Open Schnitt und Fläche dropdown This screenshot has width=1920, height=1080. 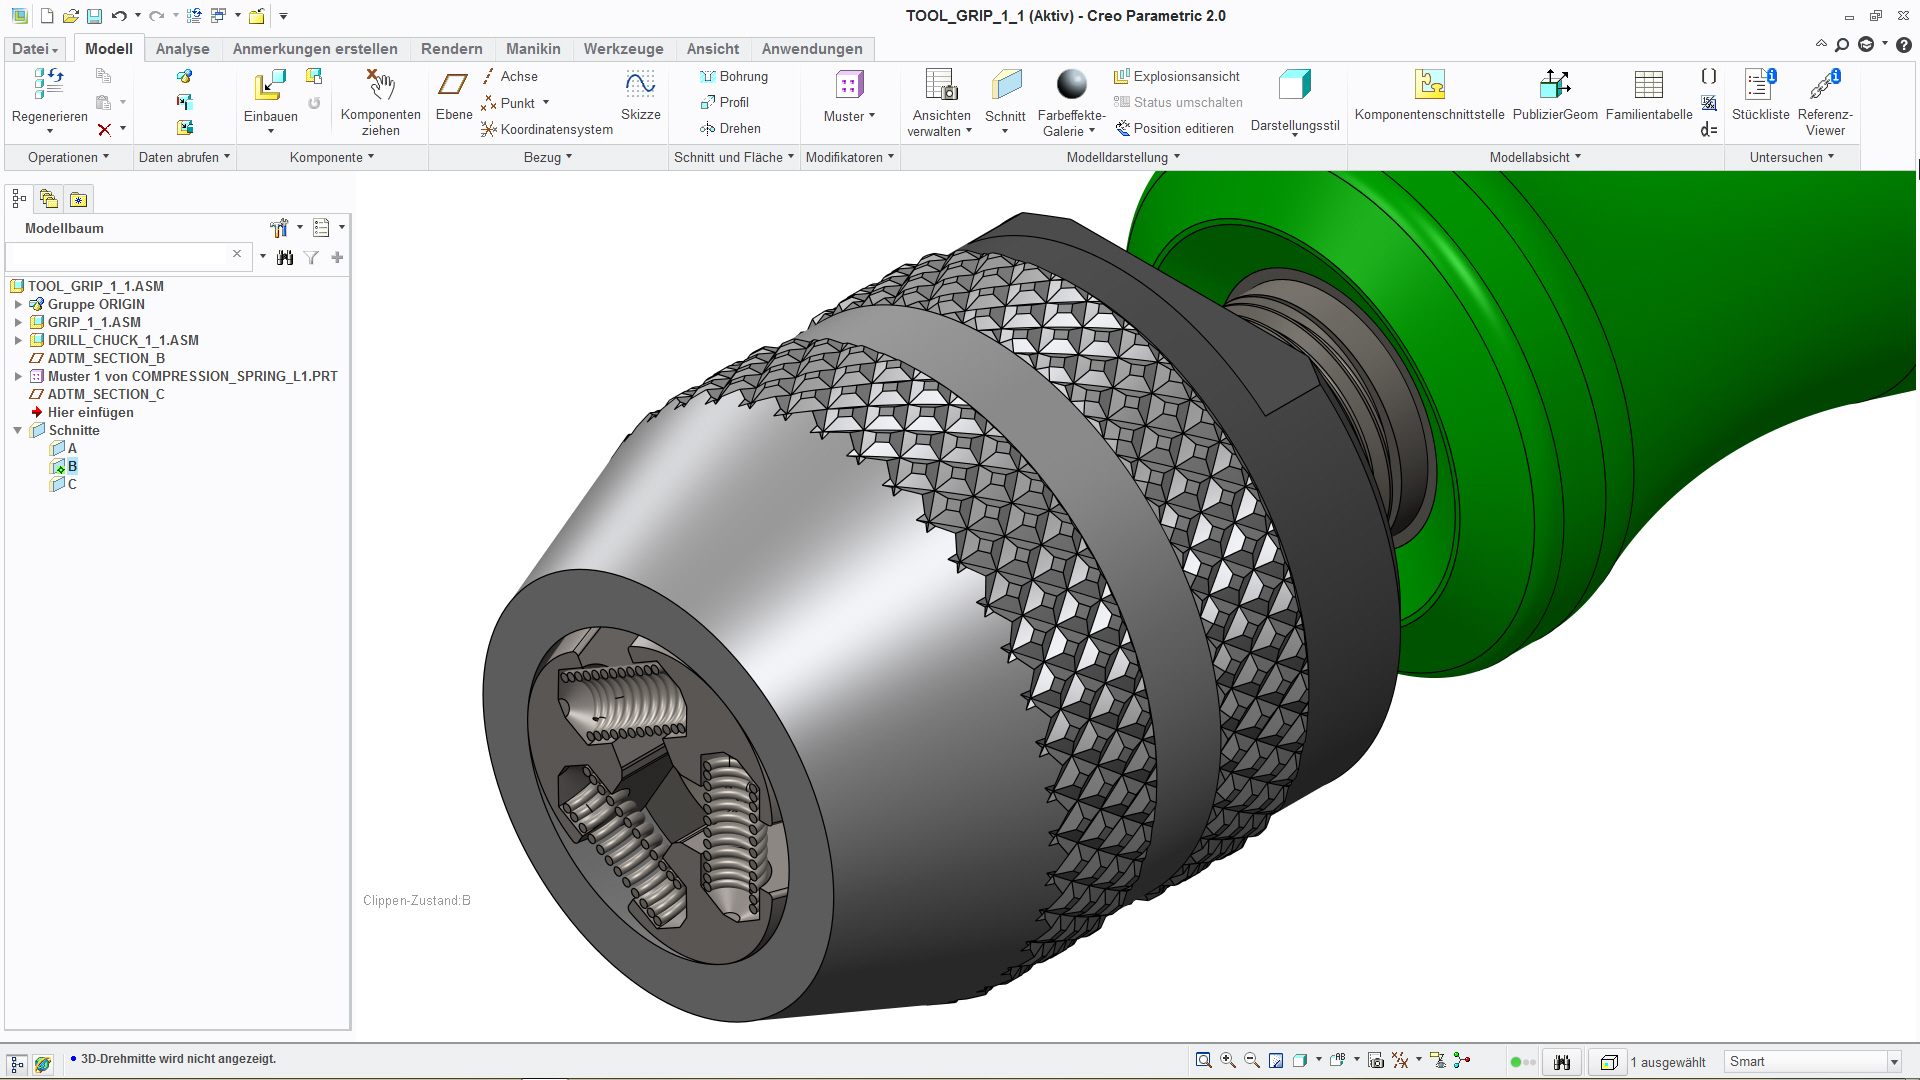734,157
